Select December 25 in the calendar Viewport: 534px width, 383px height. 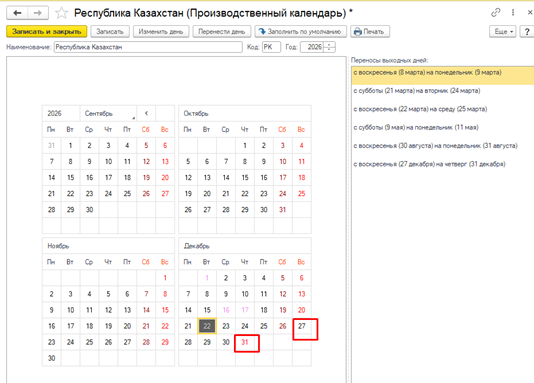click(x=264, y=326)
